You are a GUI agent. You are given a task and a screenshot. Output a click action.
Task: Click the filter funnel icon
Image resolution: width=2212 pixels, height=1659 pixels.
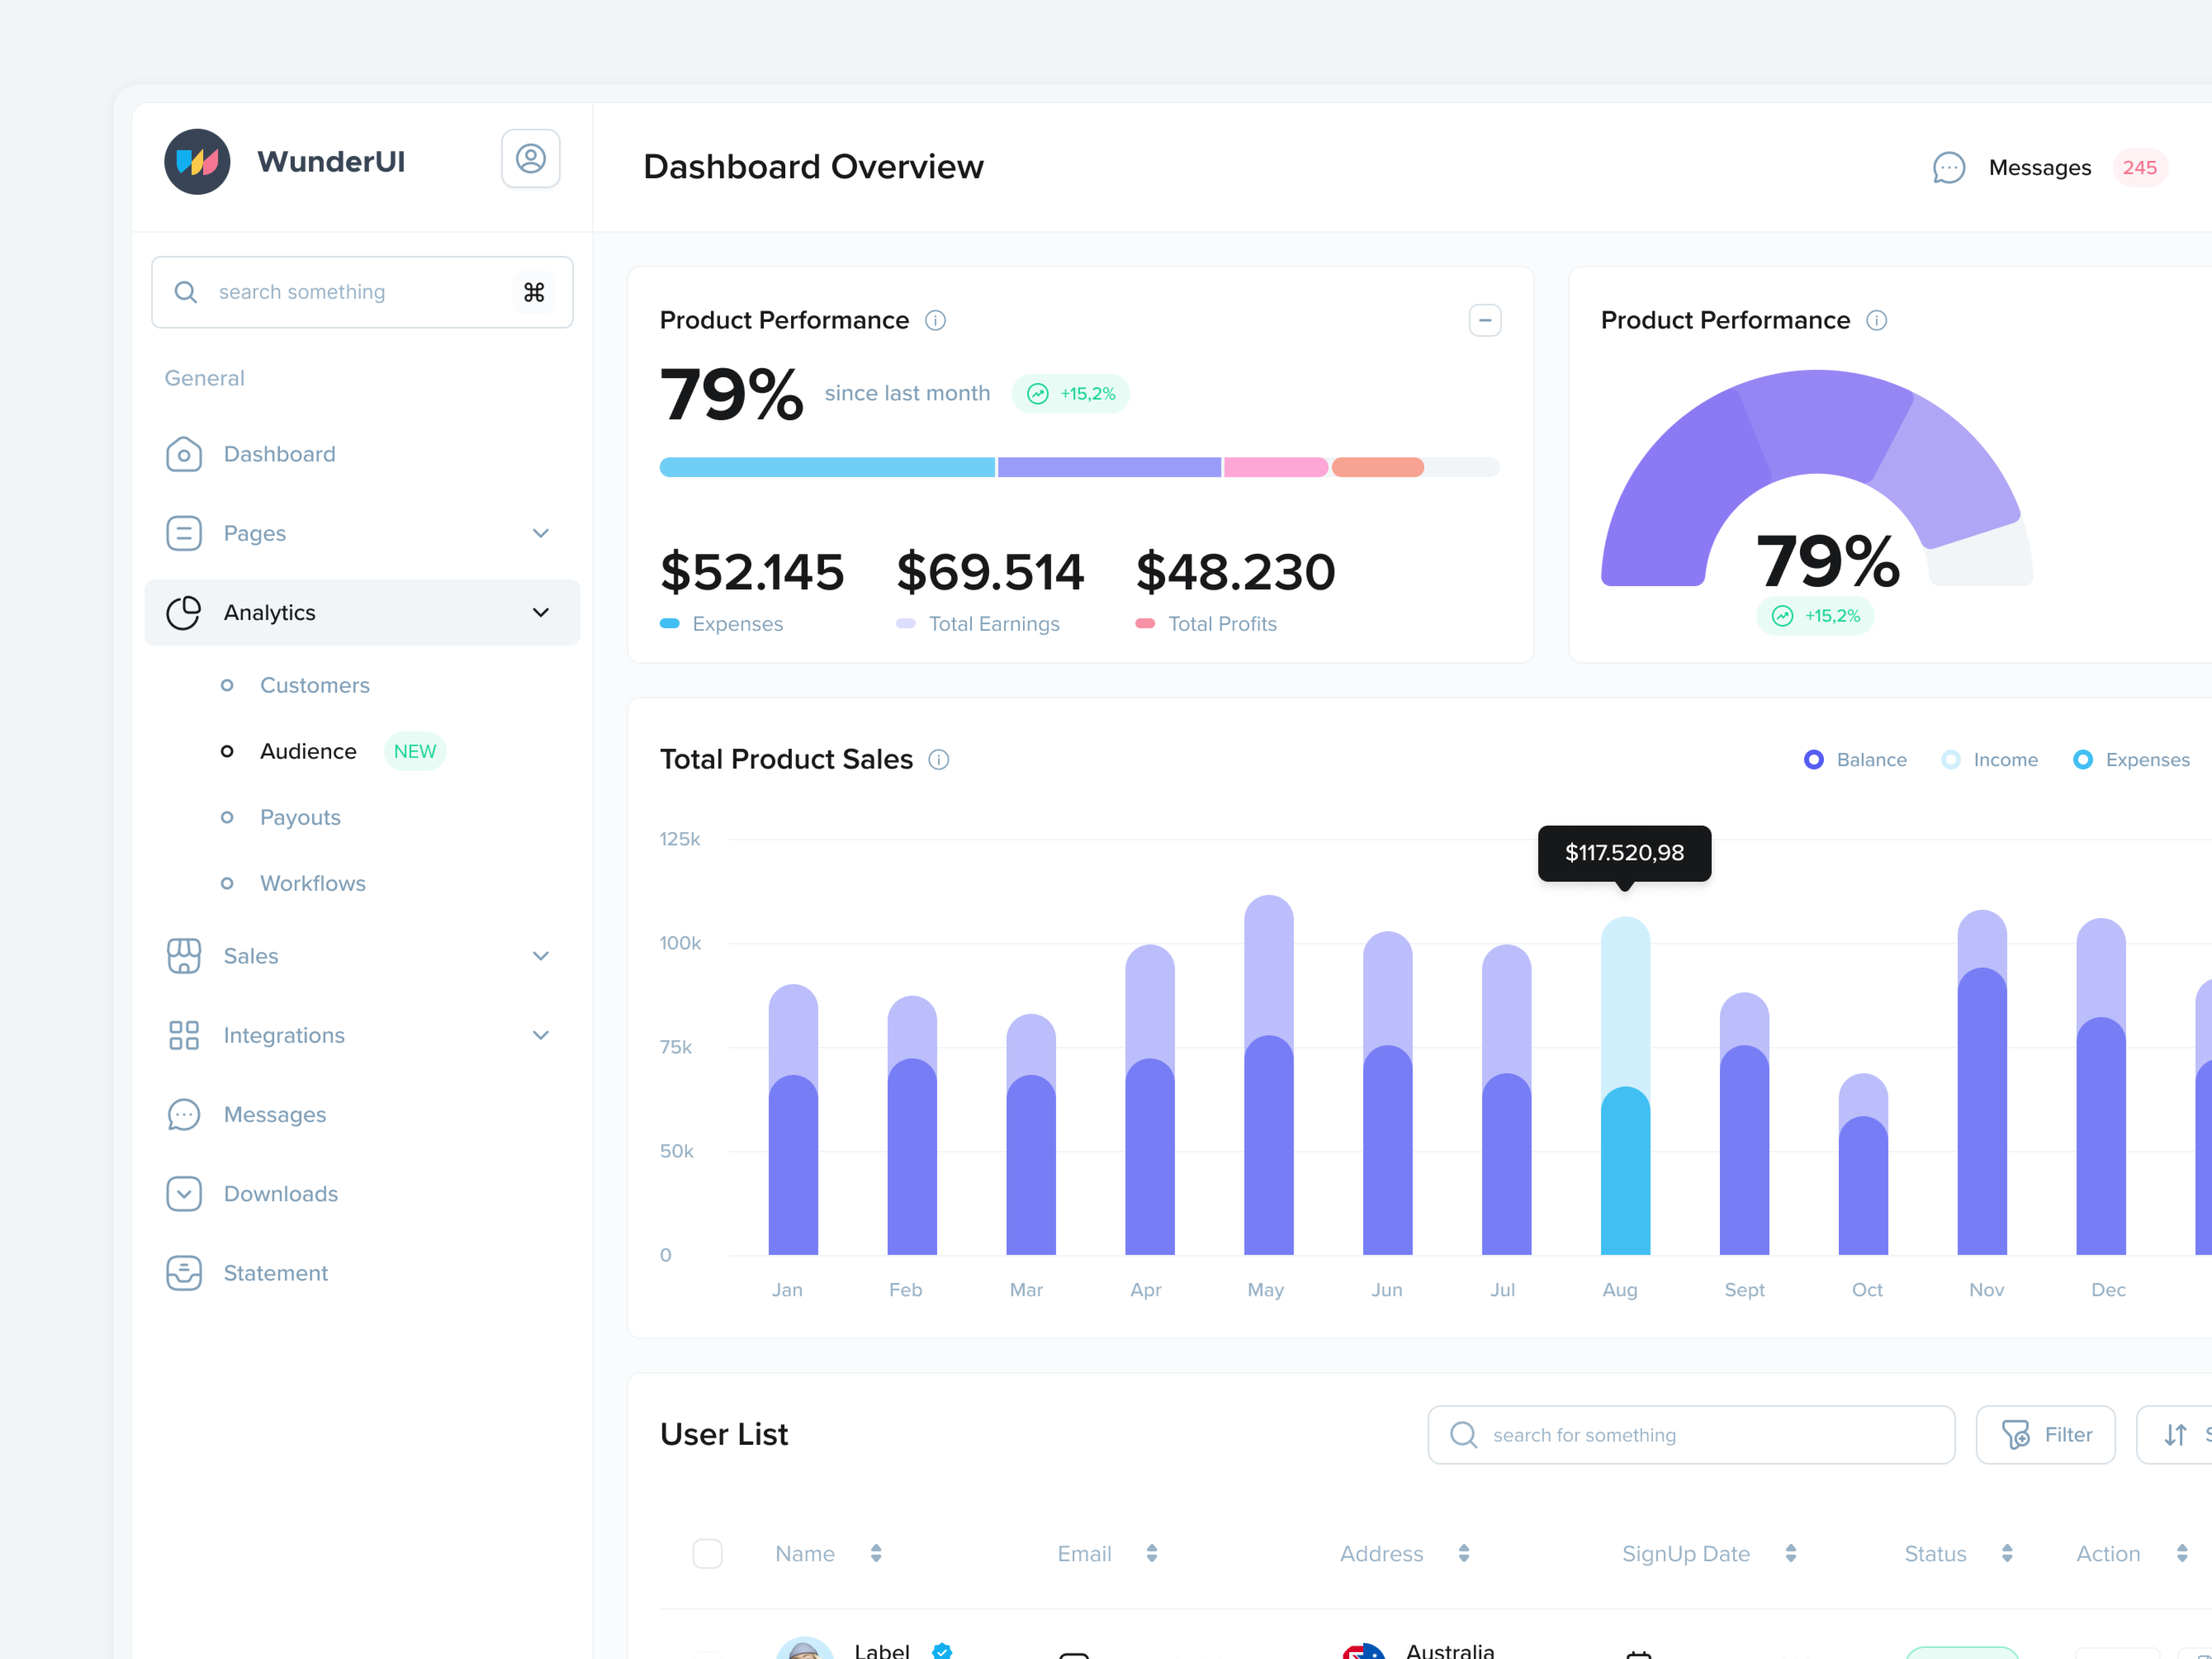click(x=2016, y=1435)
